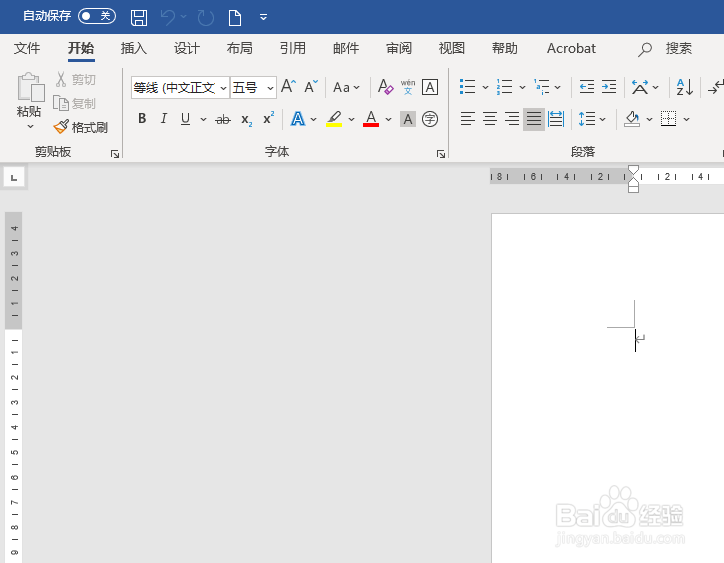This screenshot has height=563, width=724.
Task: Apply bullet list icon
Action: click(467, 86)
